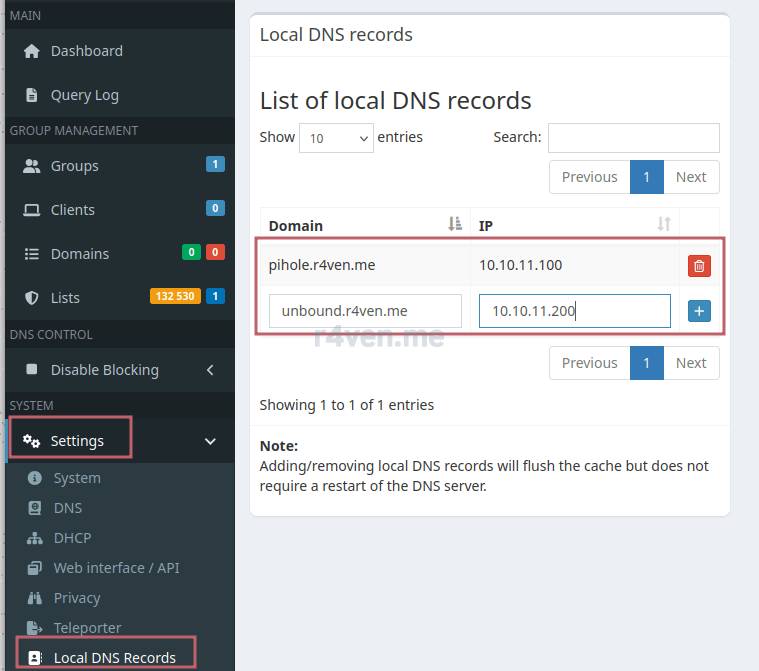Expand Disable Blocking options arrow
Screen dimensions: 759x671
click(x=210, y=370)
